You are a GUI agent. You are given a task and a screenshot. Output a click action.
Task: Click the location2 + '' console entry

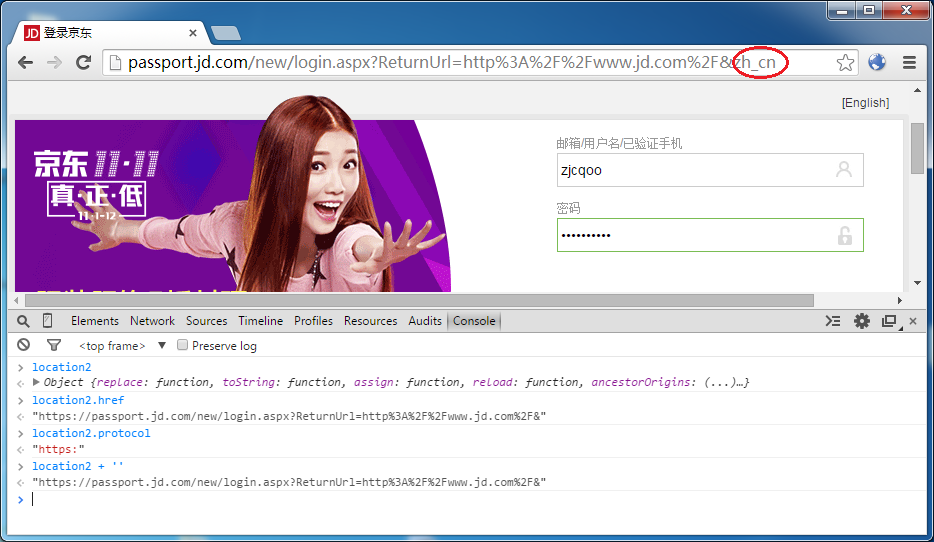pyautogui.click(x=78, y=466)
